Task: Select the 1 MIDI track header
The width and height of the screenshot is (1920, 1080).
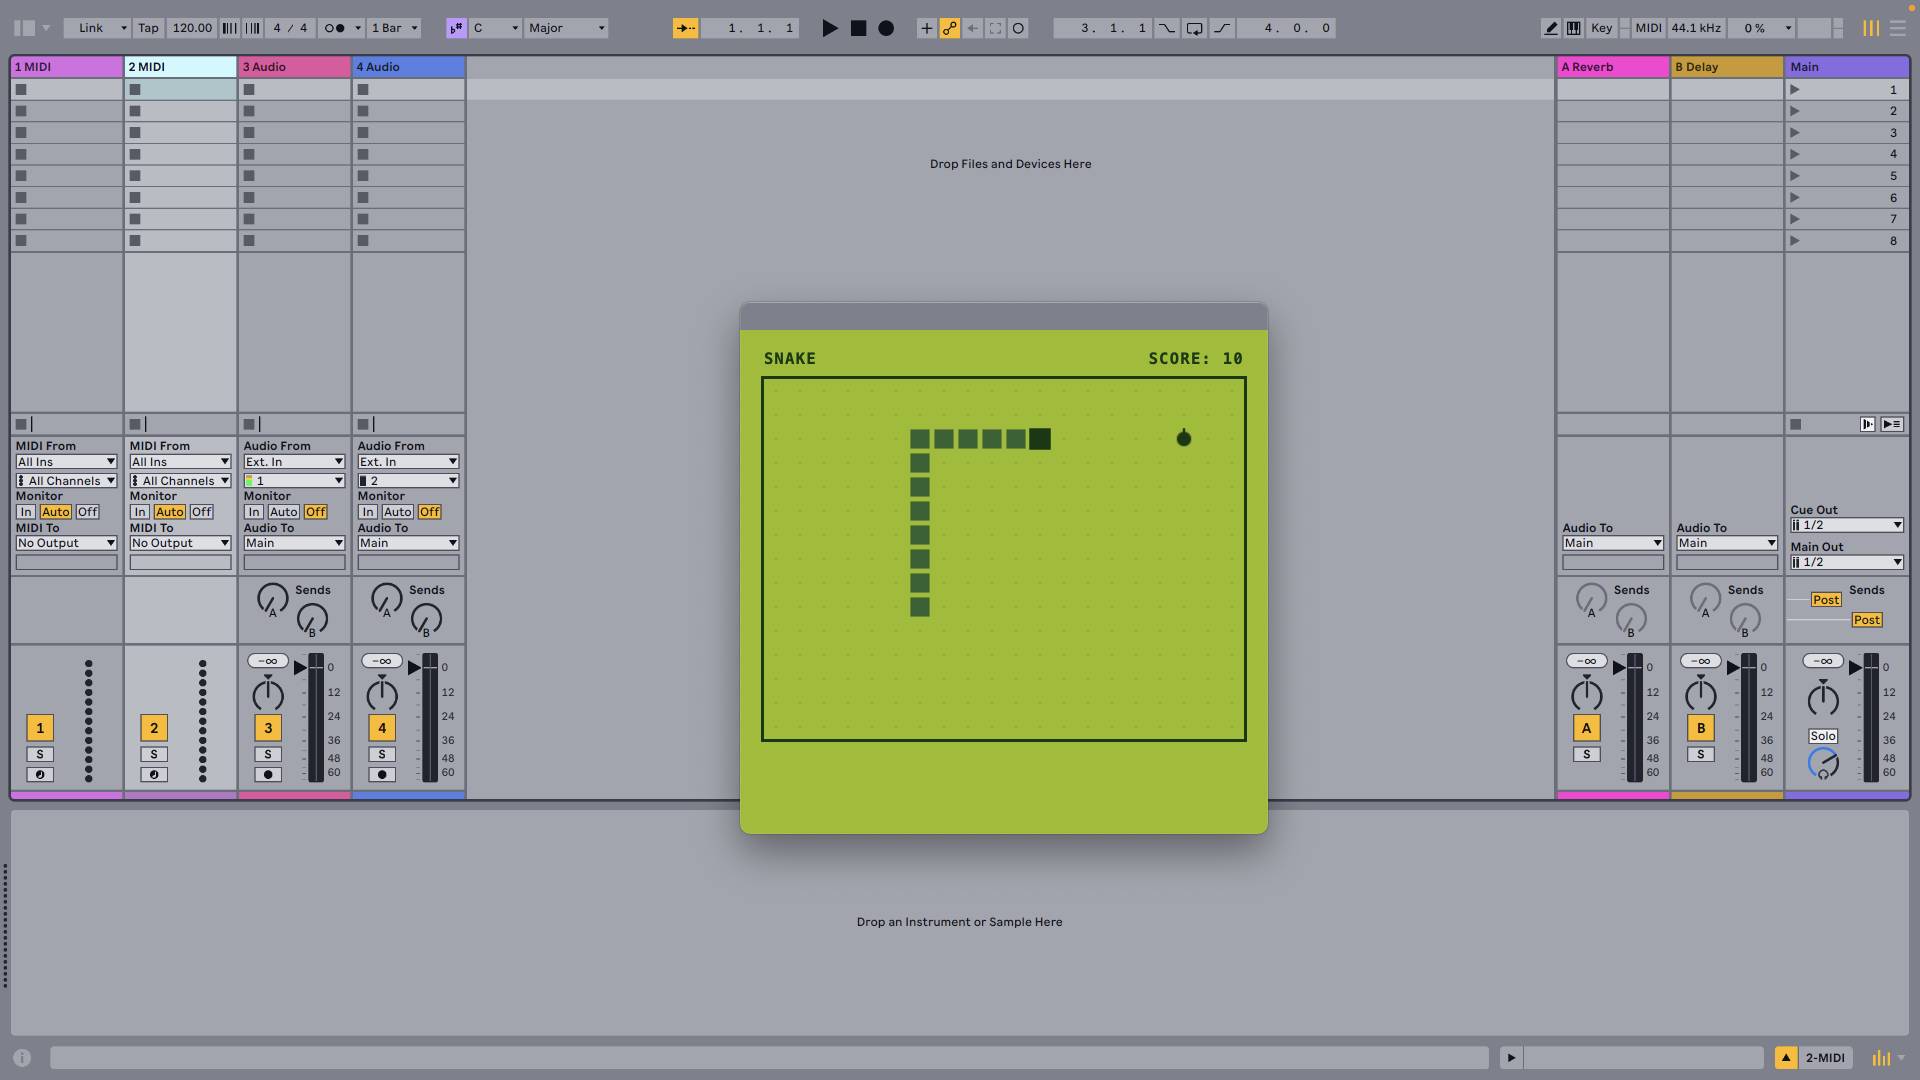Action: [66, 67]
